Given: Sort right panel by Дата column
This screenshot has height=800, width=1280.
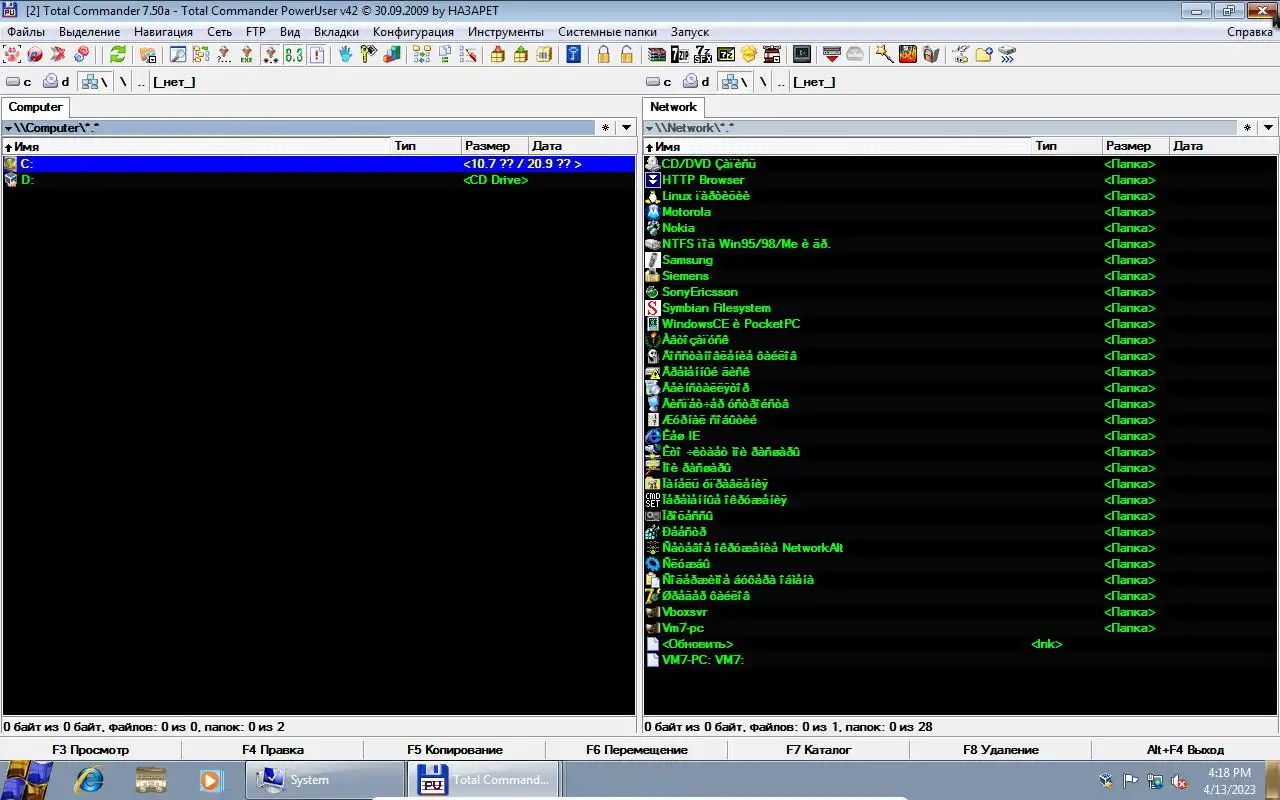Looking at the screenshot, I should click(1223, 146).
